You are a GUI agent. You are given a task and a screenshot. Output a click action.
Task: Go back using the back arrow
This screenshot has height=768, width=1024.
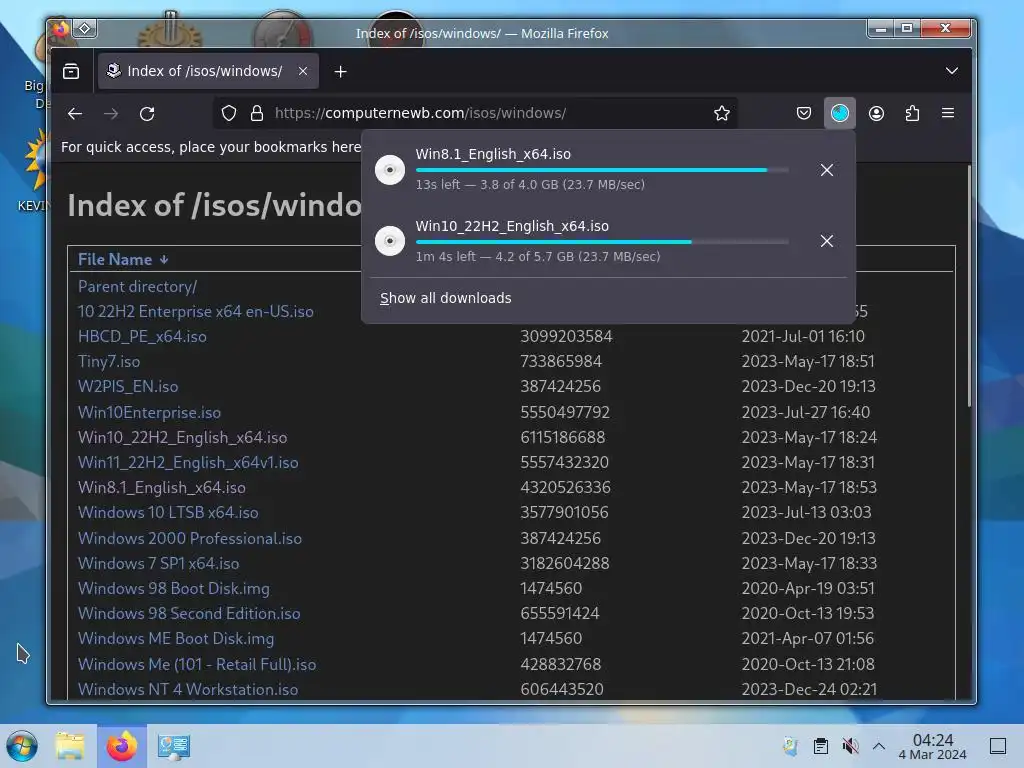pyautogui.click(x=75, y=114)
